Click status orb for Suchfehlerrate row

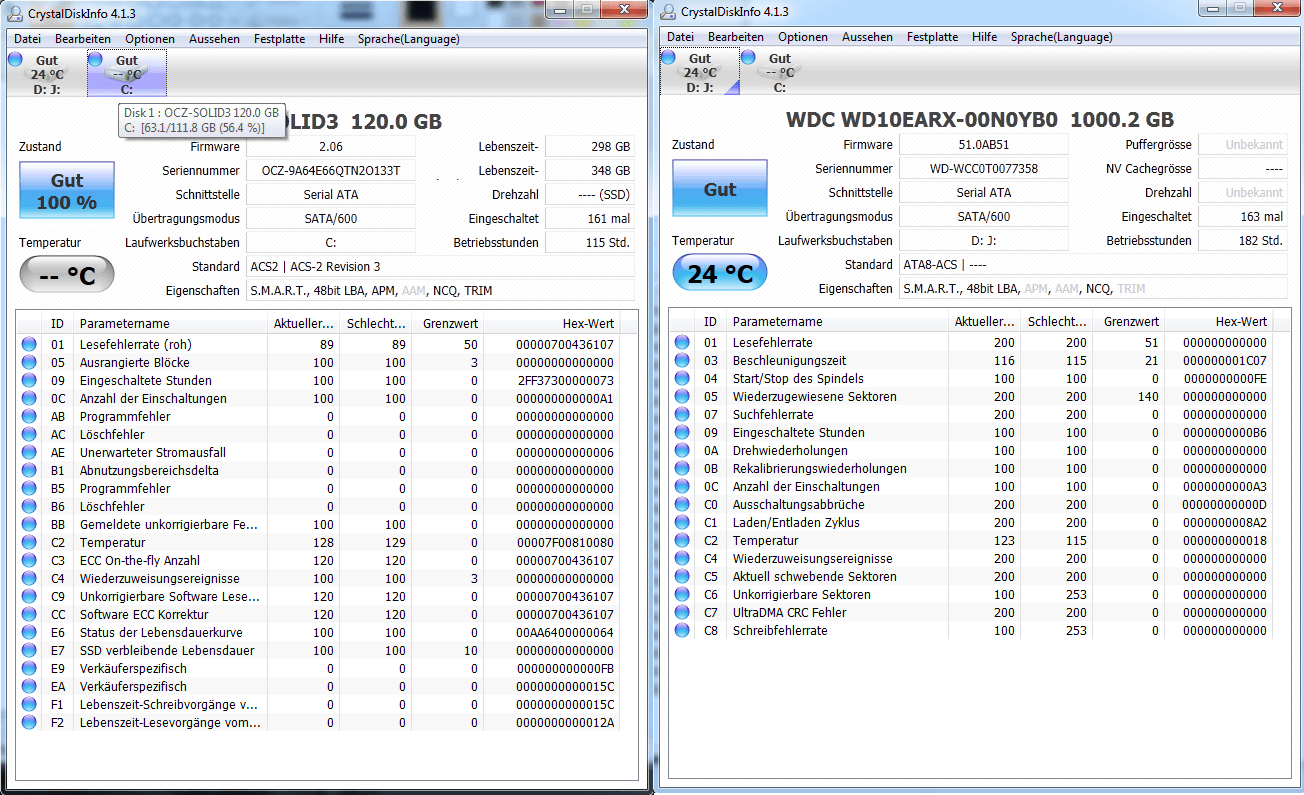[x=682, y=415]
